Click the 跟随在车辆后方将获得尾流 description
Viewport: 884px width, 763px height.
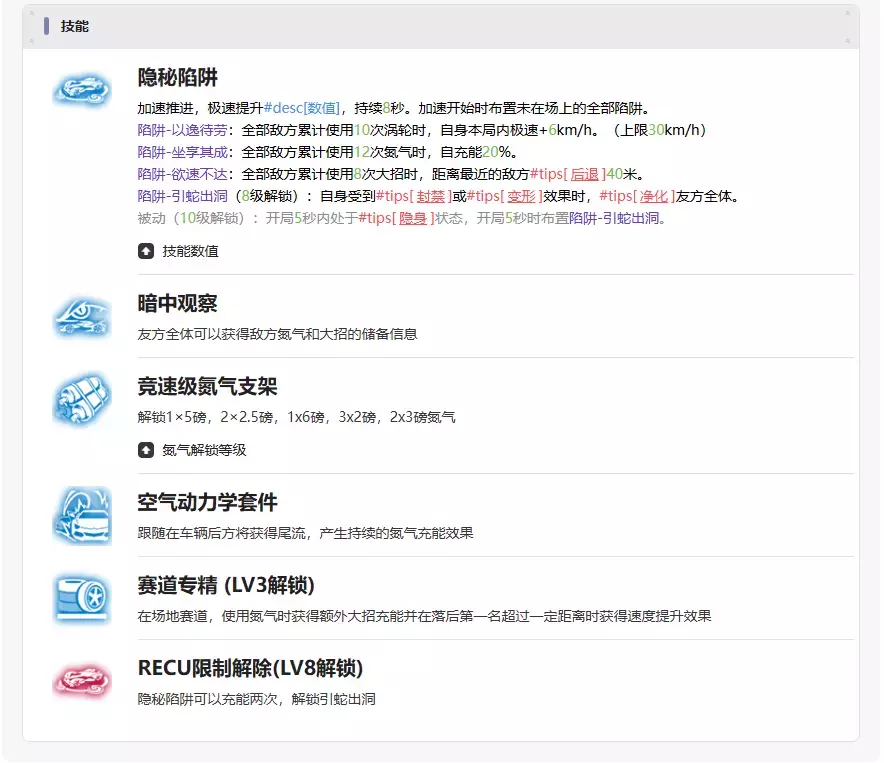306,533
